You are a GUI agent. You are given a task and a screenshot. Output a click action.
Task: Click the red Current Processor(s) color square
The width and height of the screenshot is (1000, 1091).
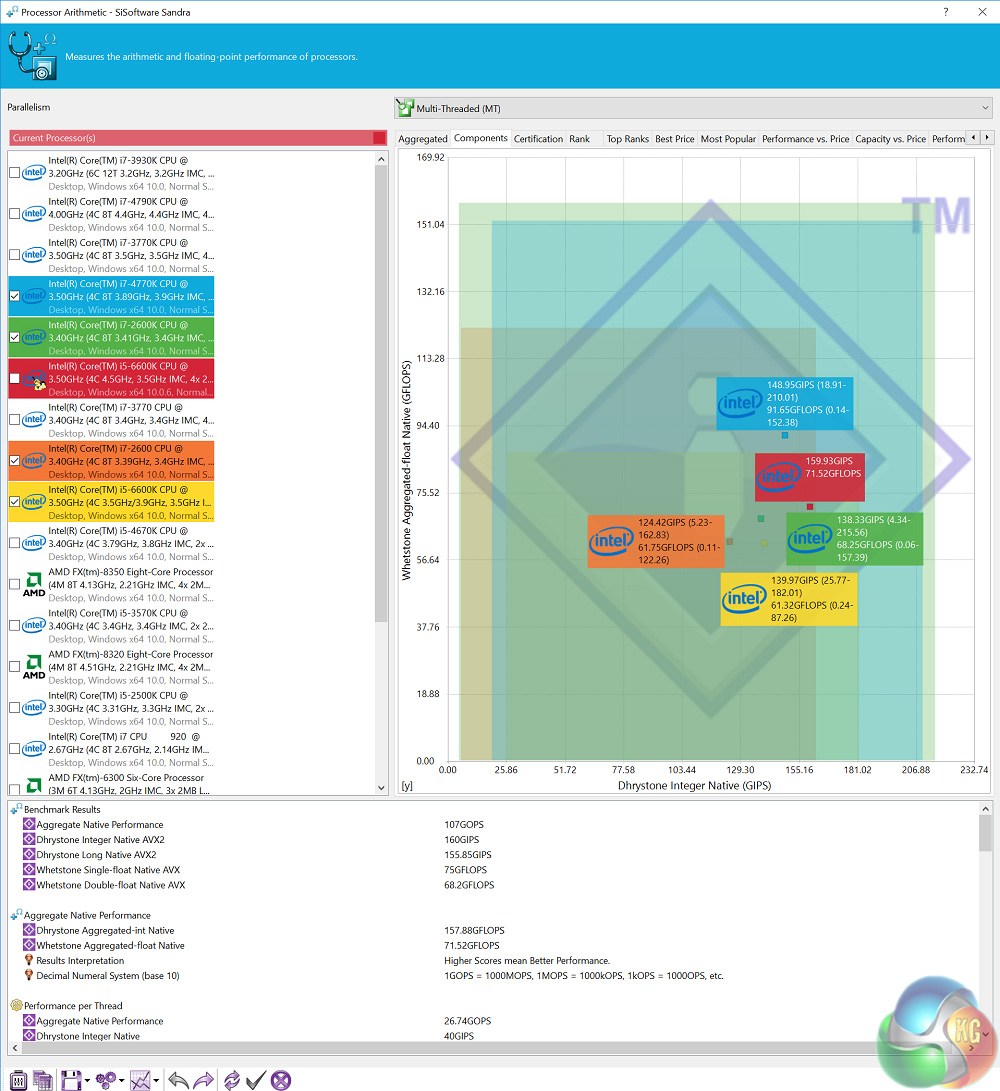(x=379, y=138)
